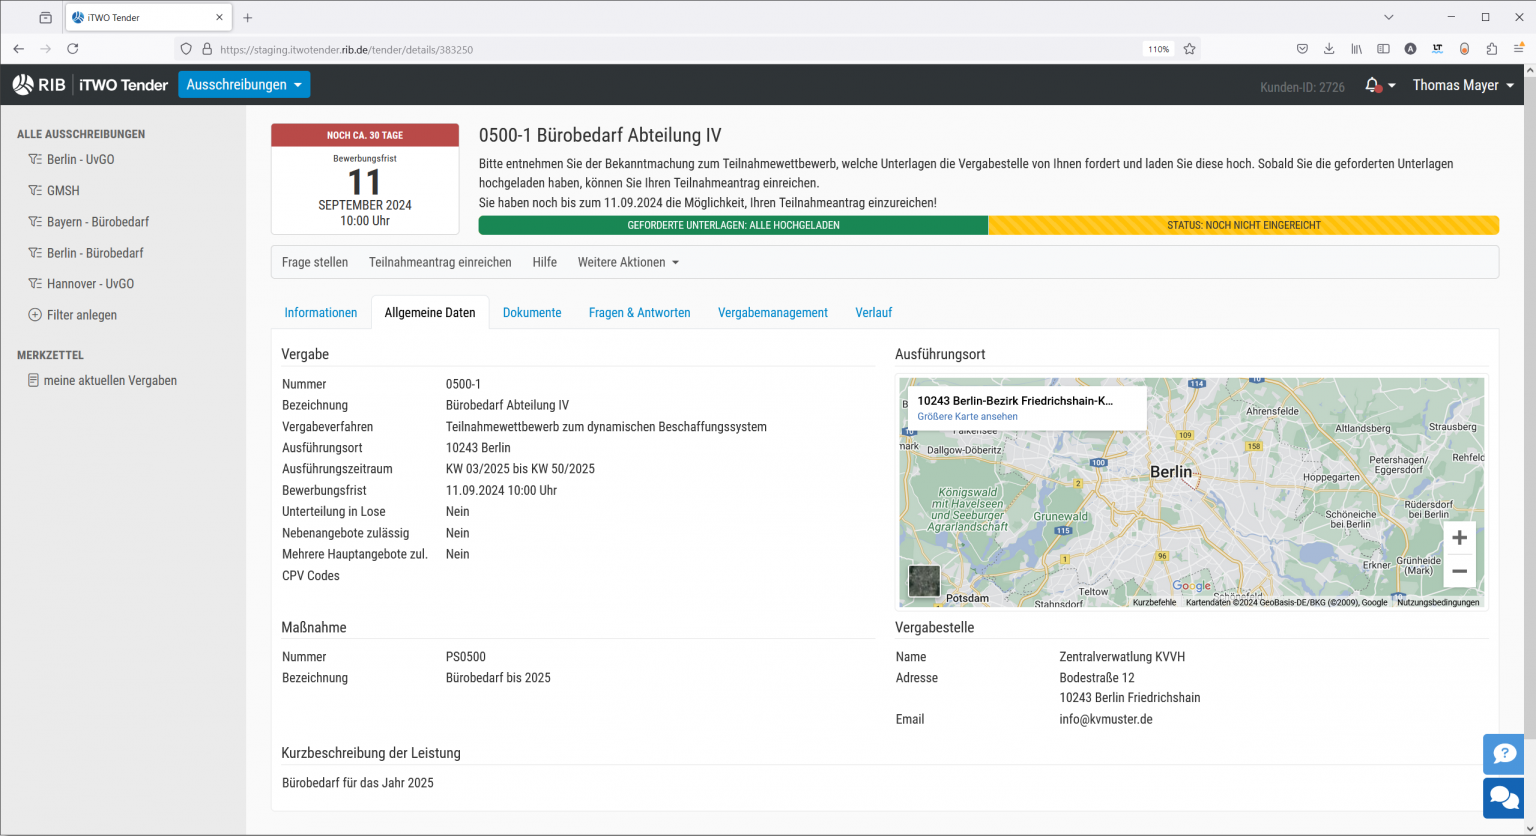Screen dimensions: 1536x836
Task: Click Teilnahmeantrag einreichen
Action: 440,262
